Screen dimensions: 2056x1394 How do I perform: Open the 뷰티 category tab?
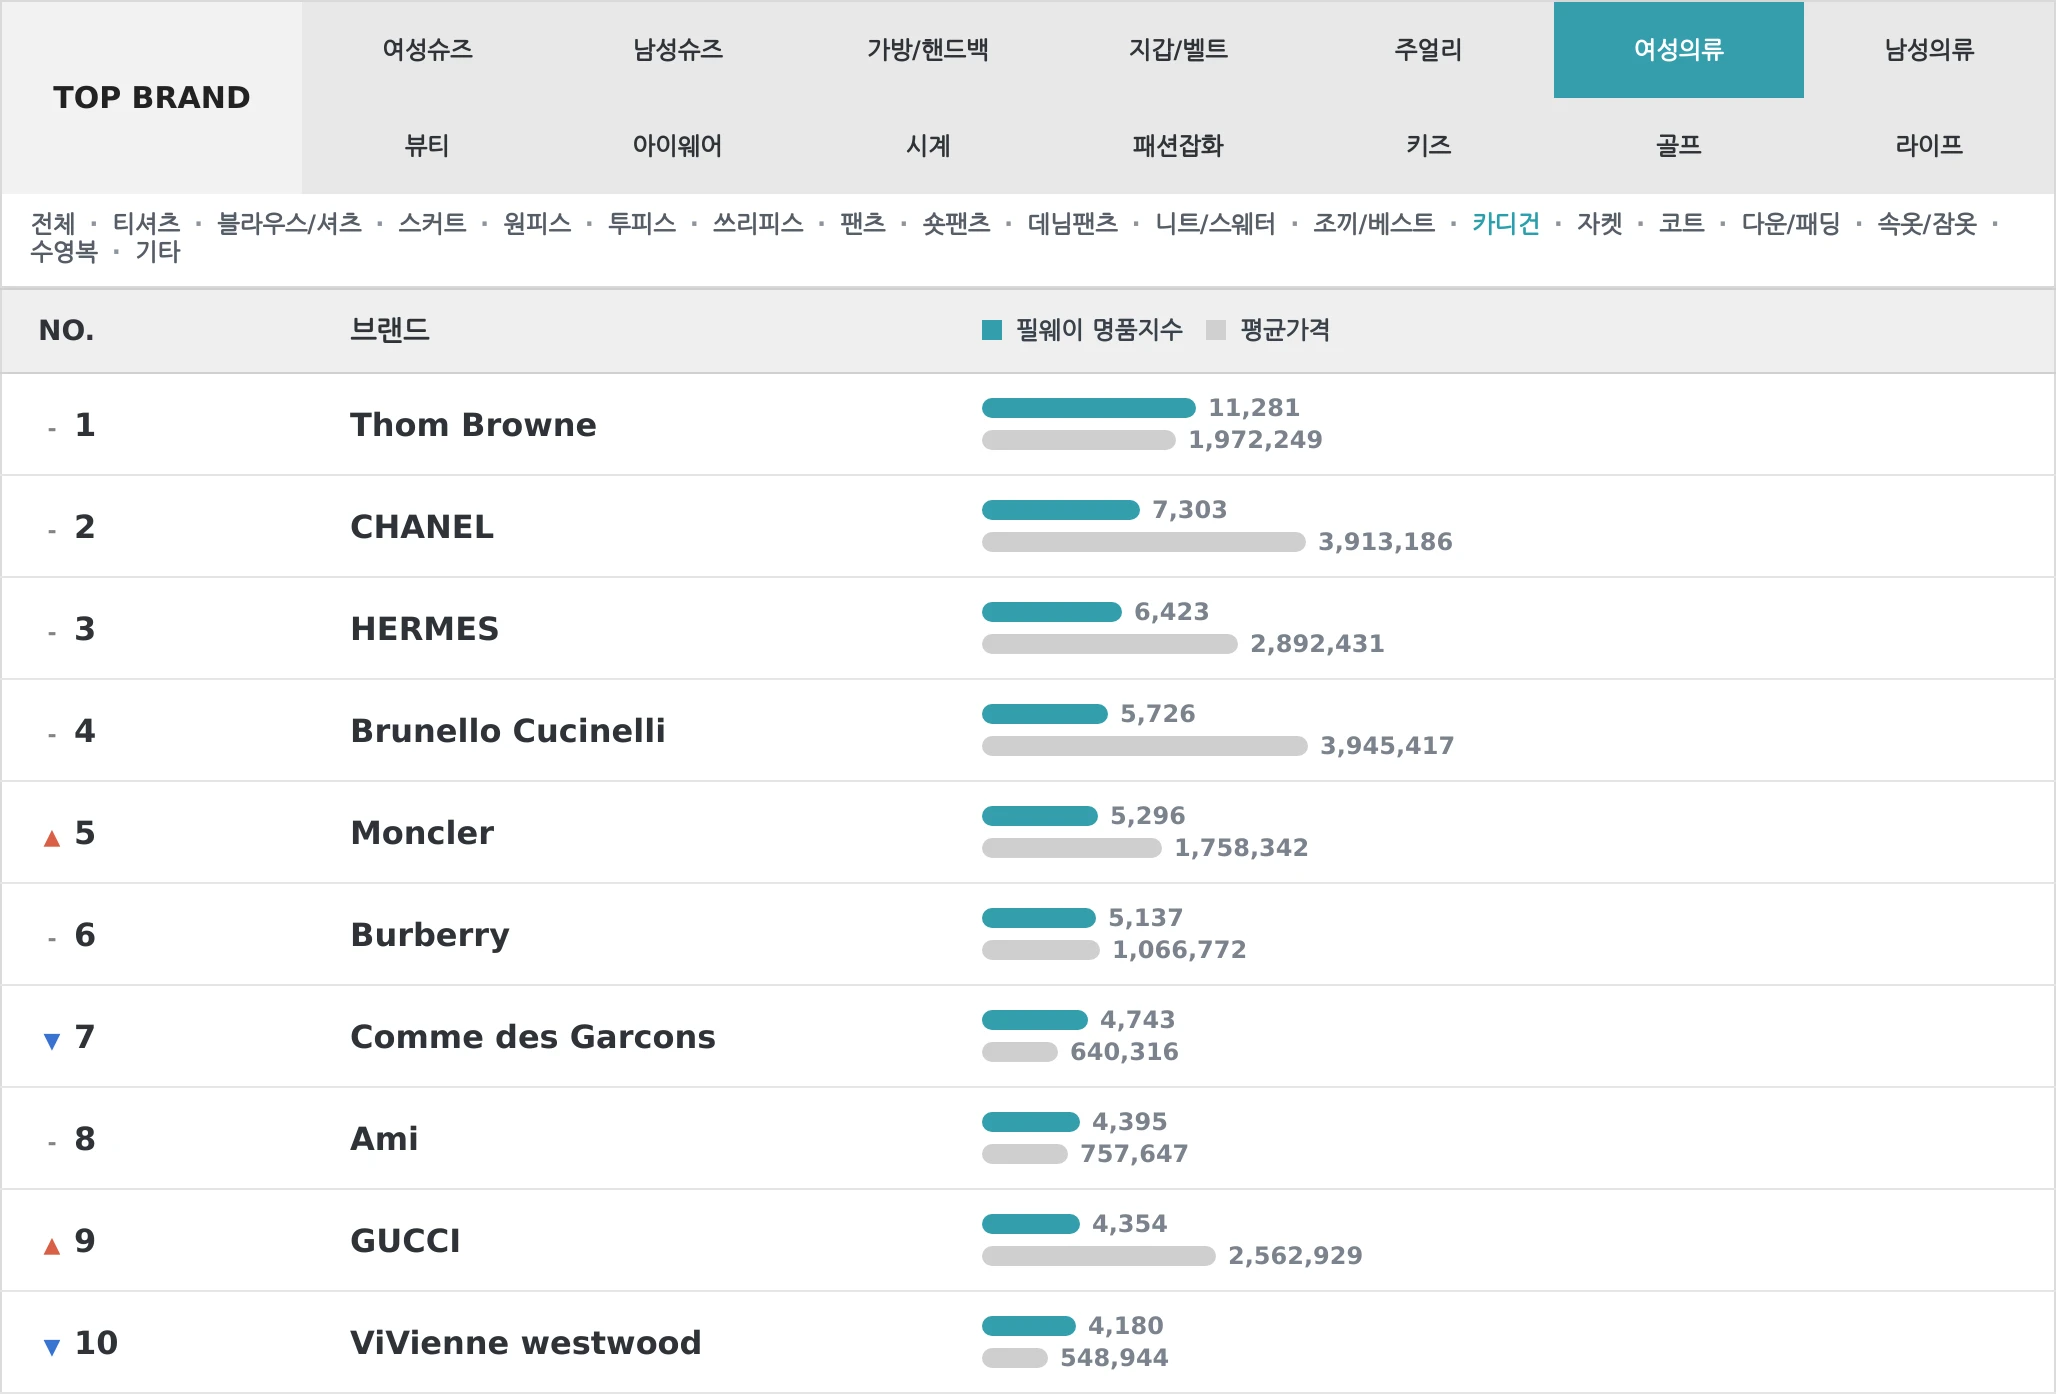(x=427, y=145)
